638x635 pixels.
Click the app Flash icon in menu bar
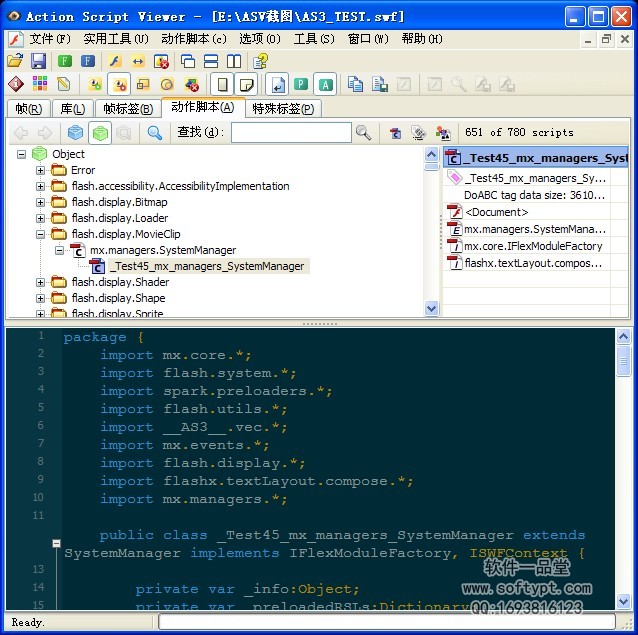click(15, 39)
